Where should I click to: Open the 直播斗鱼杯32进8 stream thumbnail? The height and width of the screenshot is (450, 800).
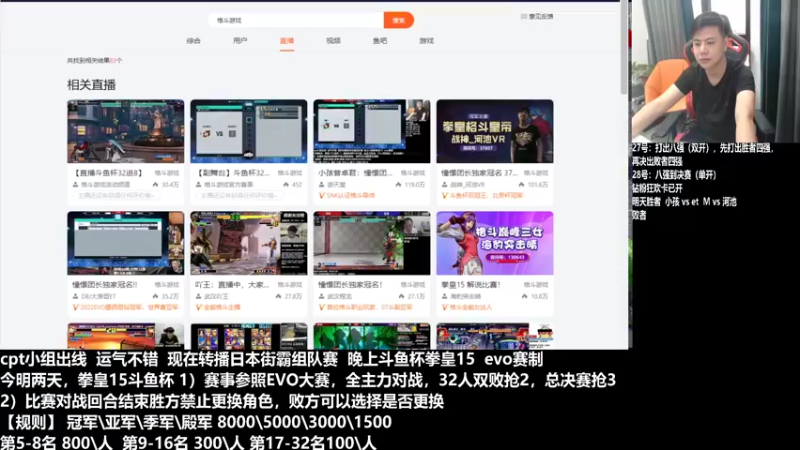126,131
